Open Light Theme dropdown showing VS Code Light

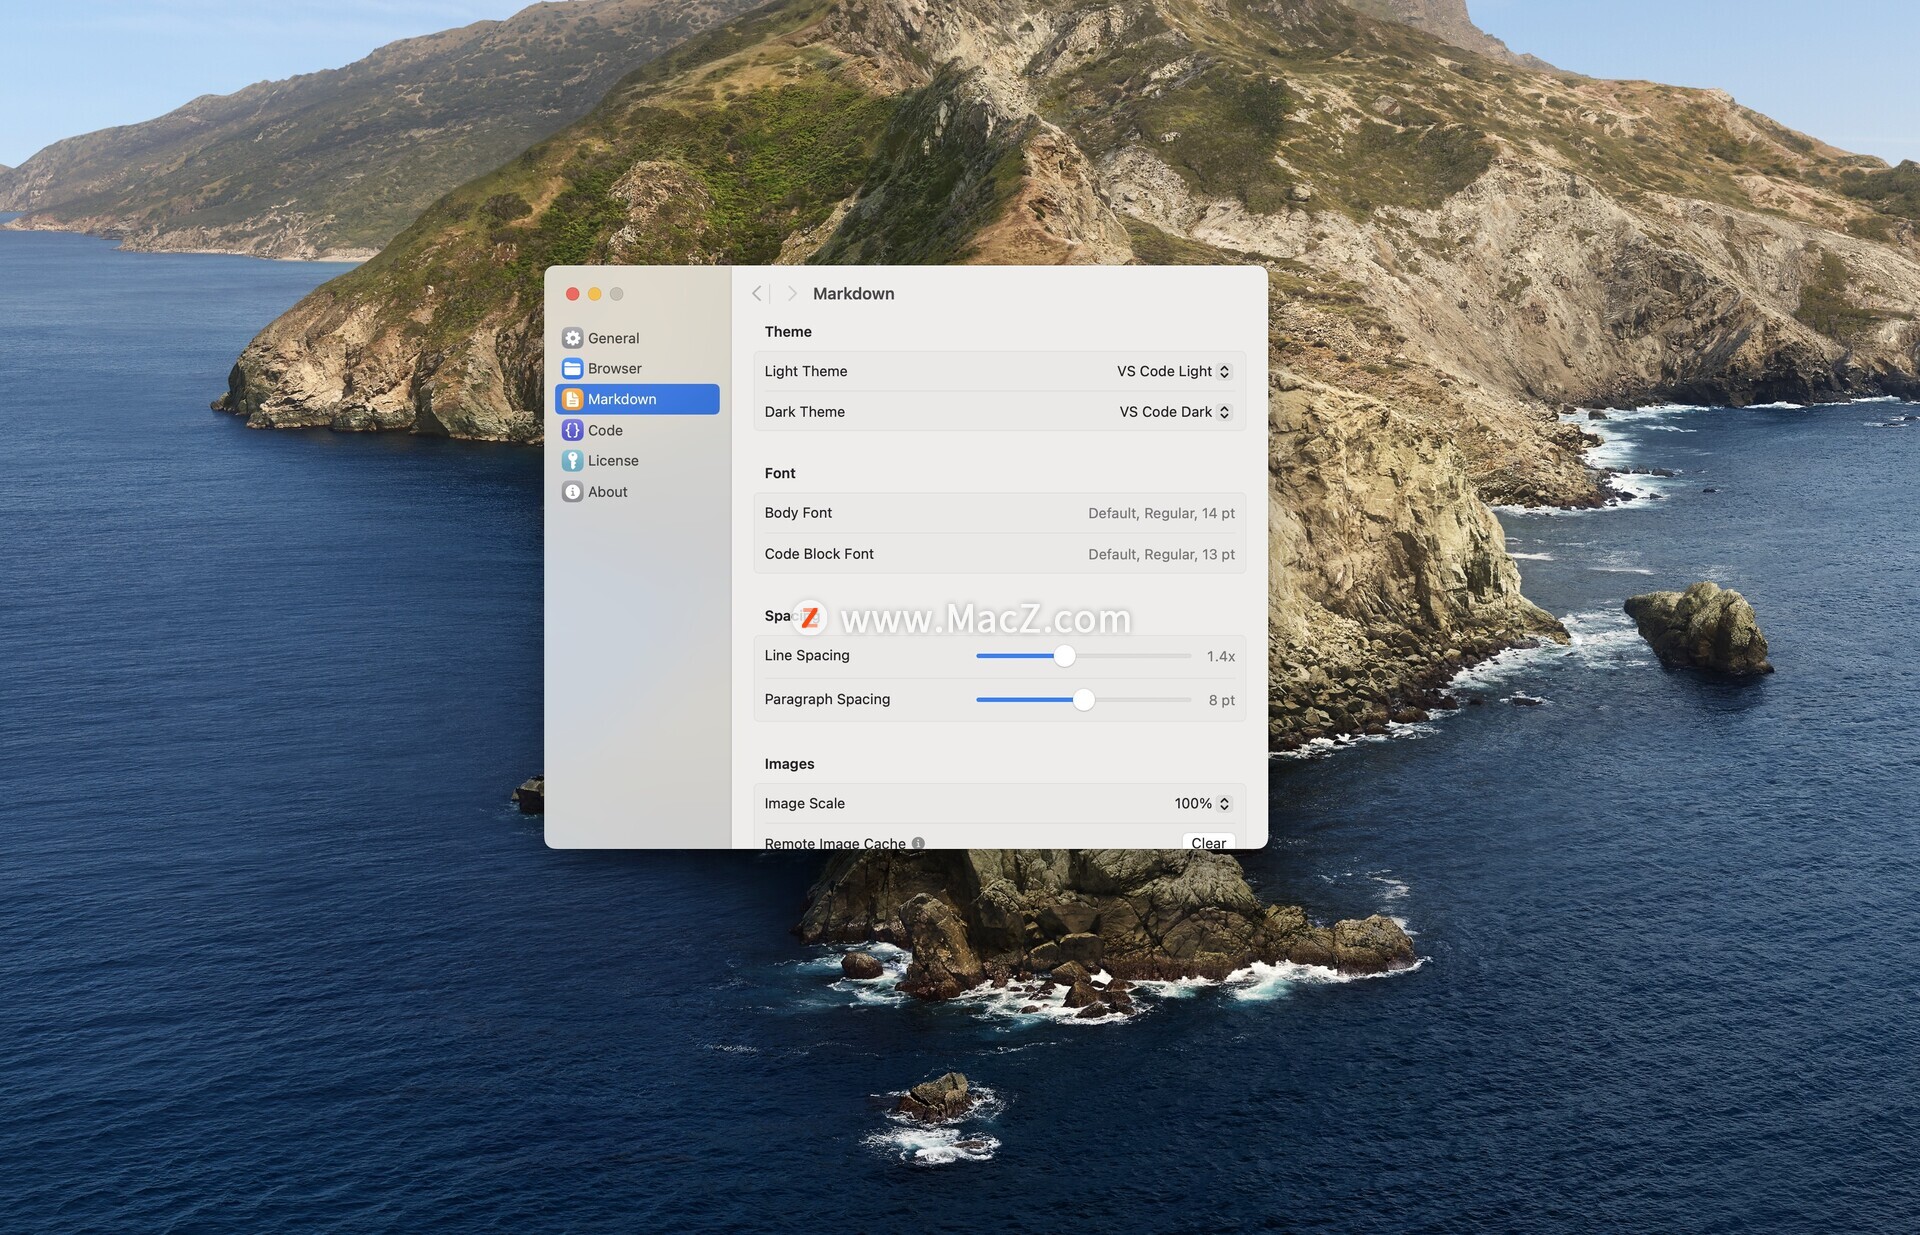pos(1174,371)
